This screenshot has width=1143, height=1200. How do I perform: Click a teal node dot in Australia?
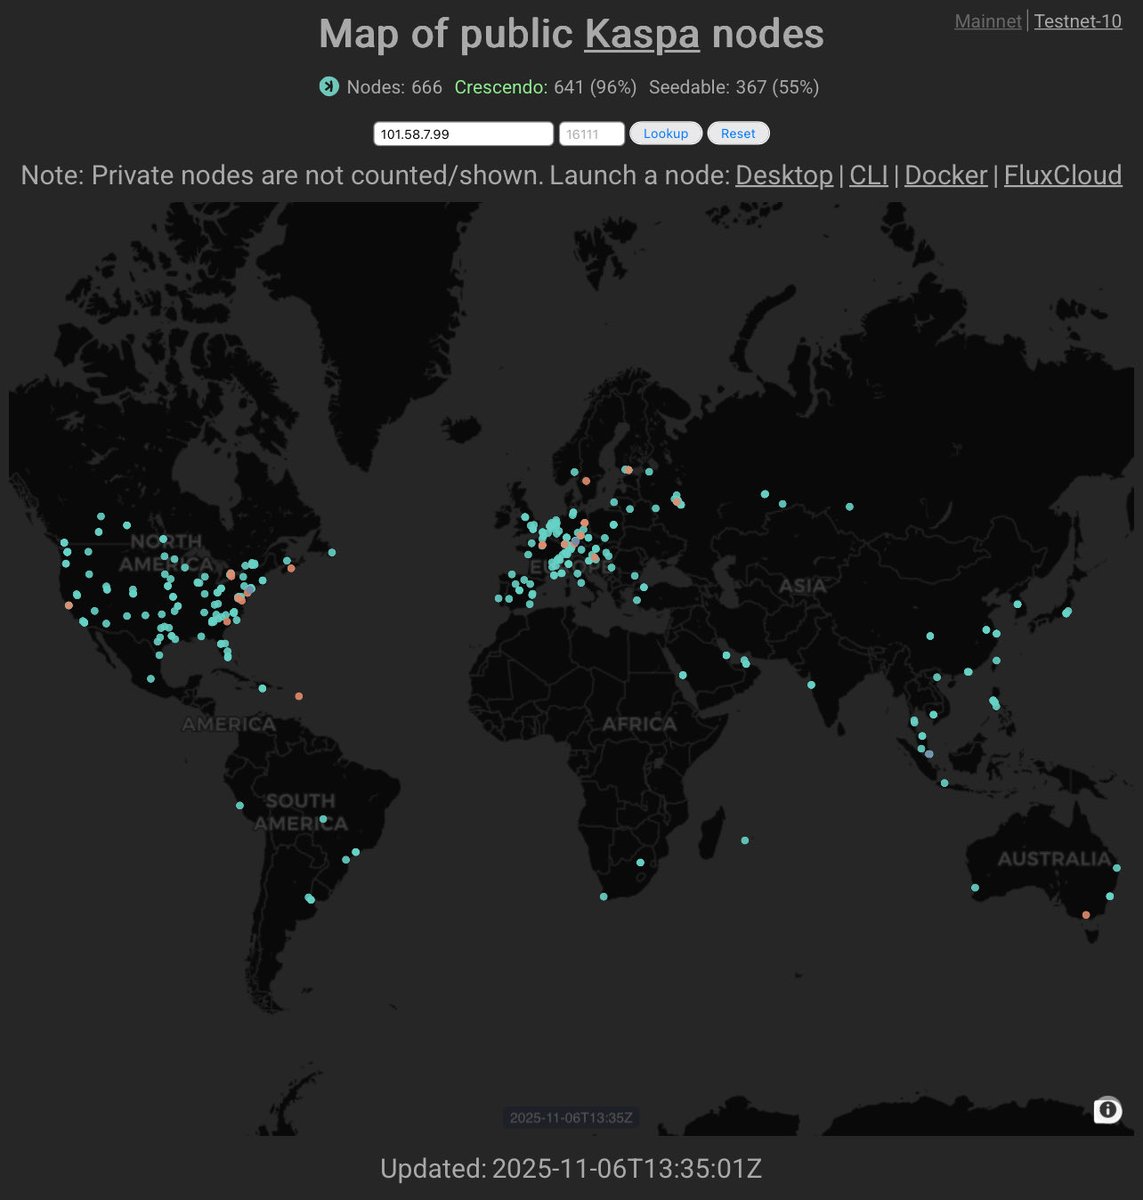click(x=973, y=886)
